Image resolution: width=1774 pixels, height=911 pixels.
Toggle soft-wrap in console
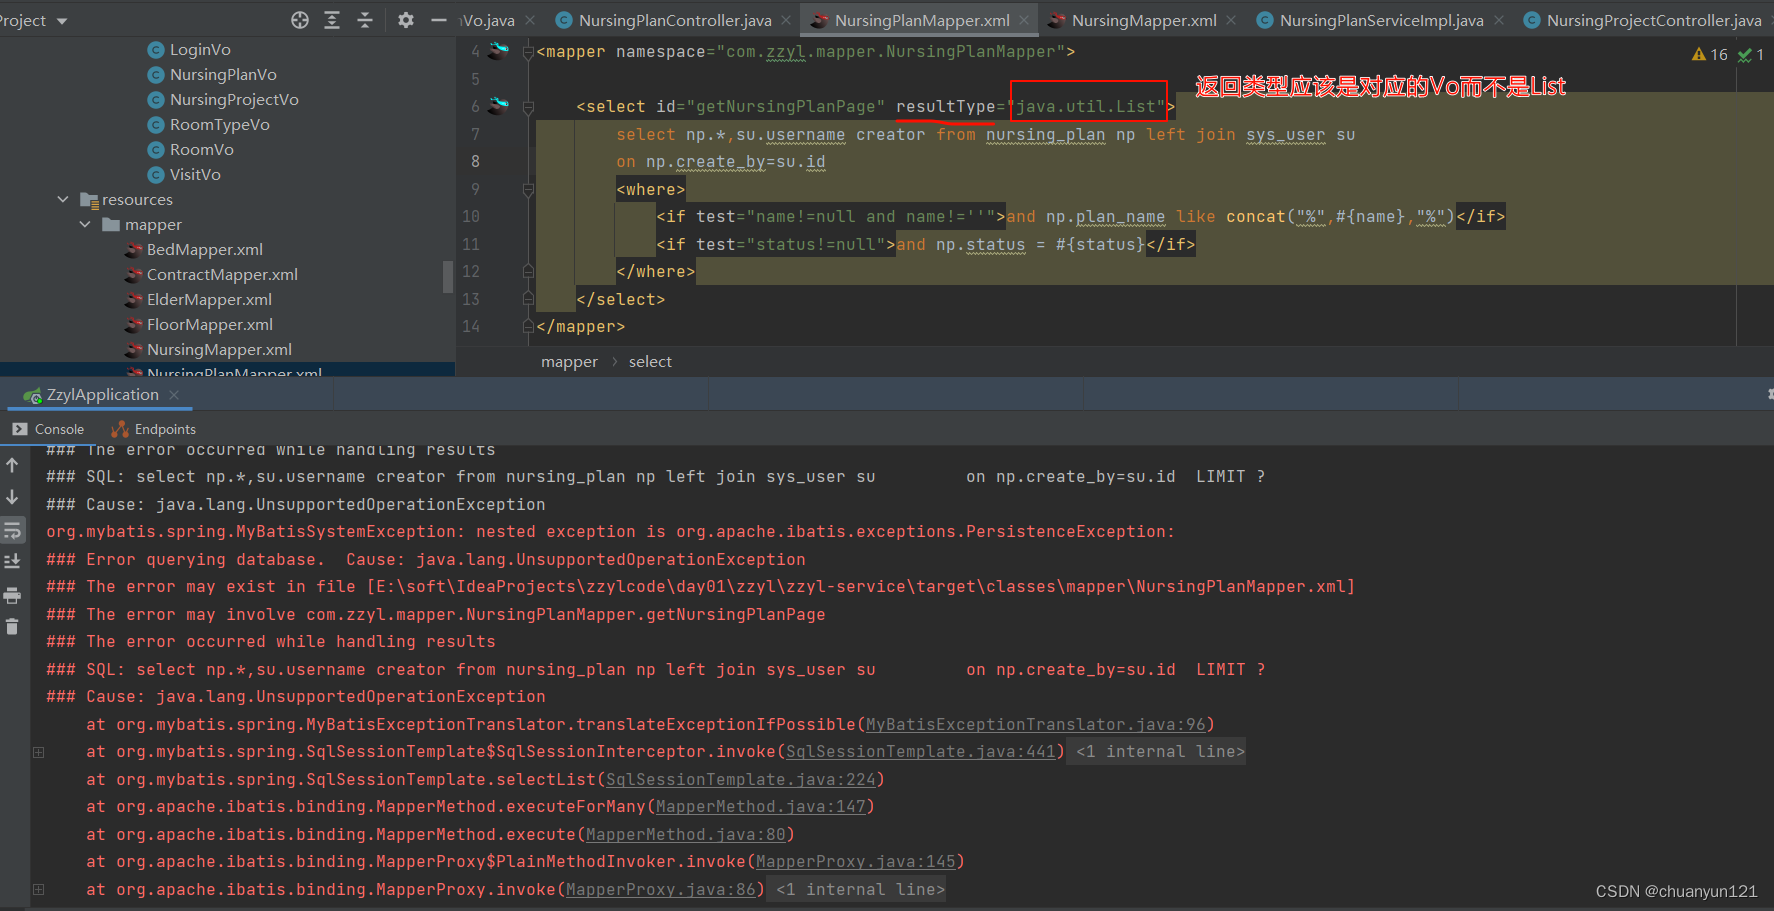point(12,529)
